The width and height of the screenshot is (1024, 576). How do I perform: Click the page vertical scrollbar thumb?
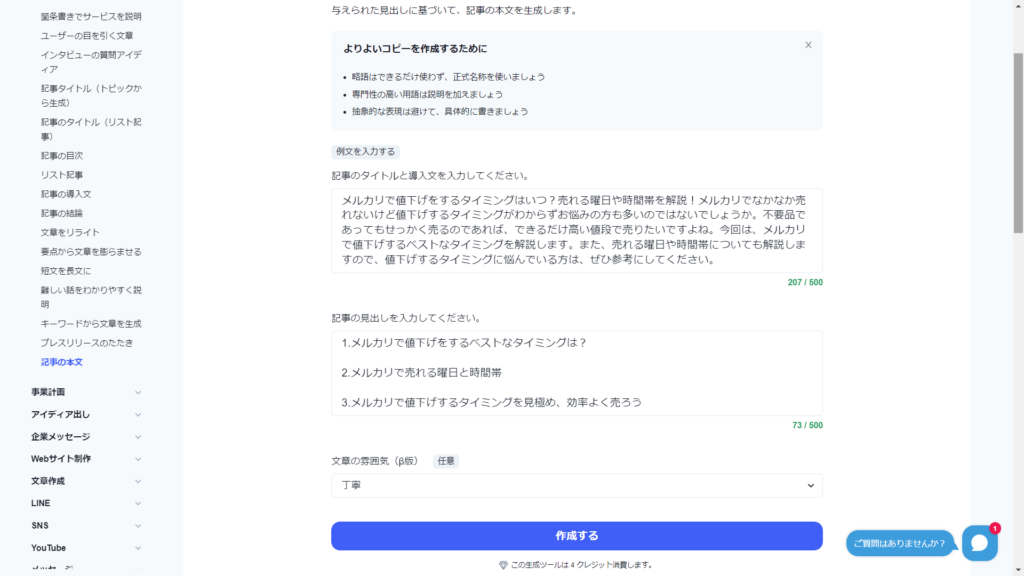tap(1018, 143)
